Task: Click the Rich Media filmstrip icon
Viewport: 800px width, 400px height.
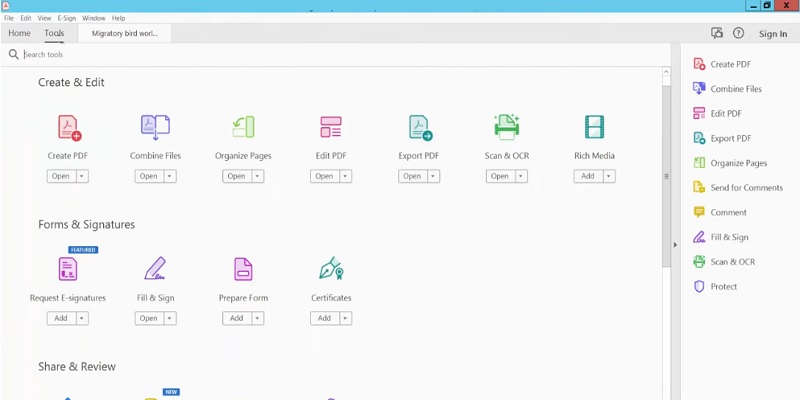Action: coord(594,127)
